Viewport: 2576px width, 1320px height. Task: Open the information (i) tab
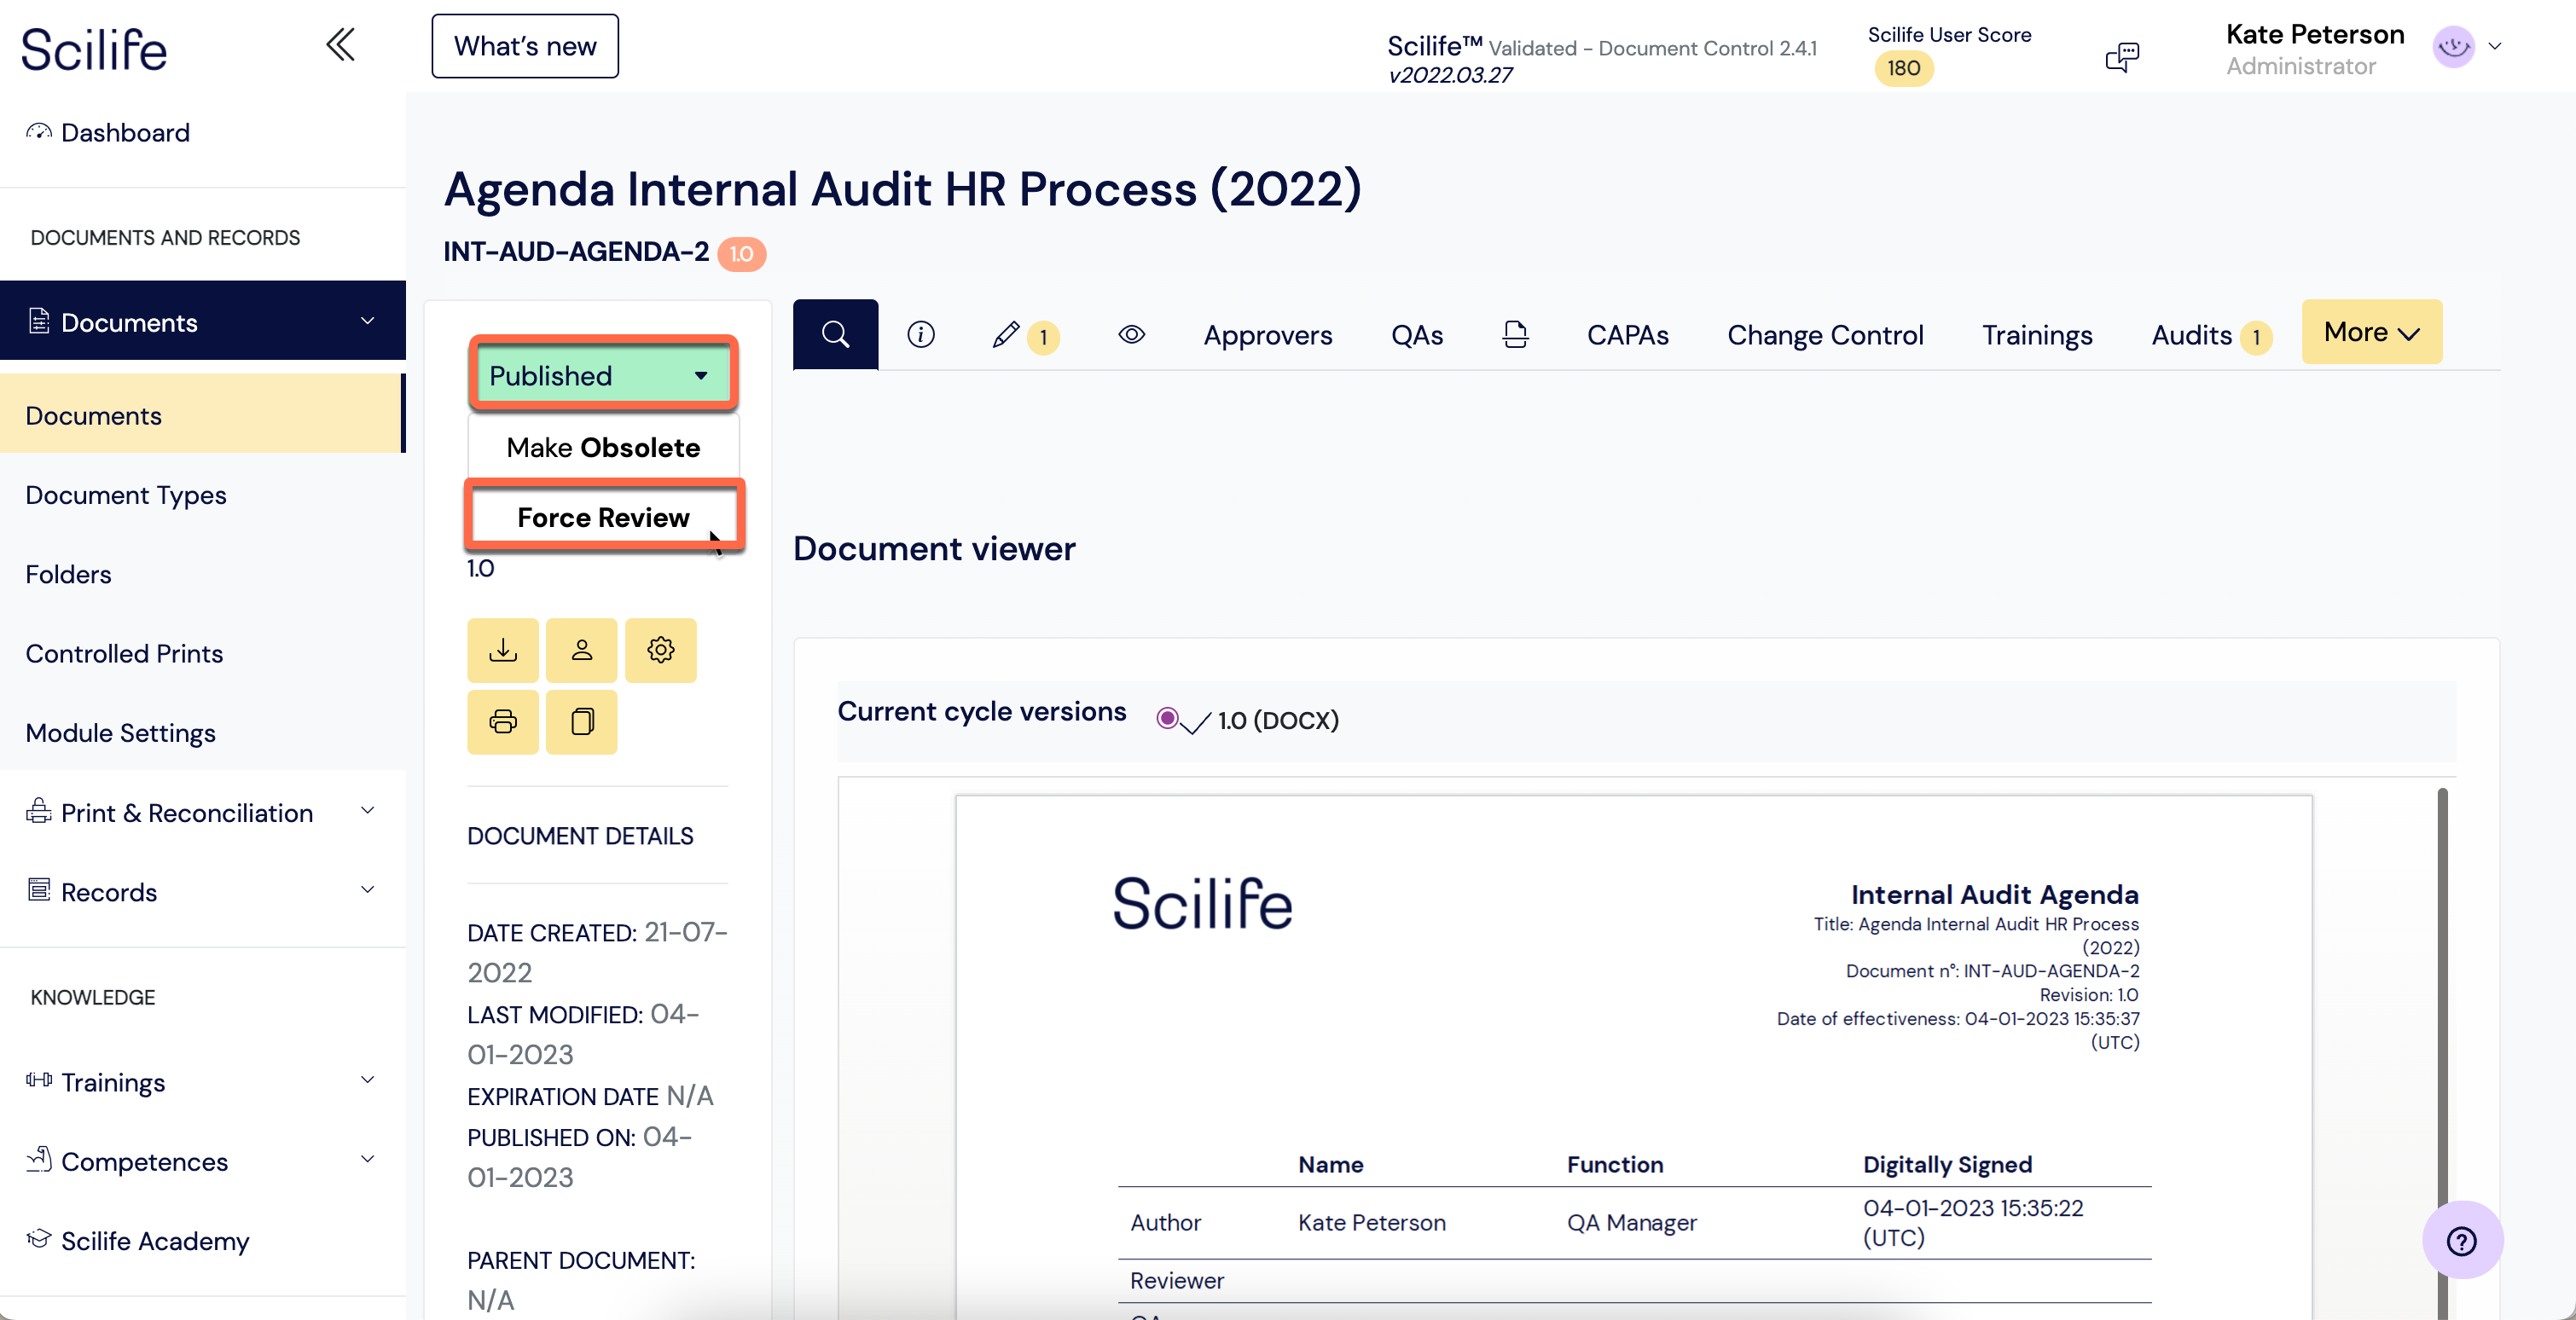pyautogui.click(x=921, y=334)
